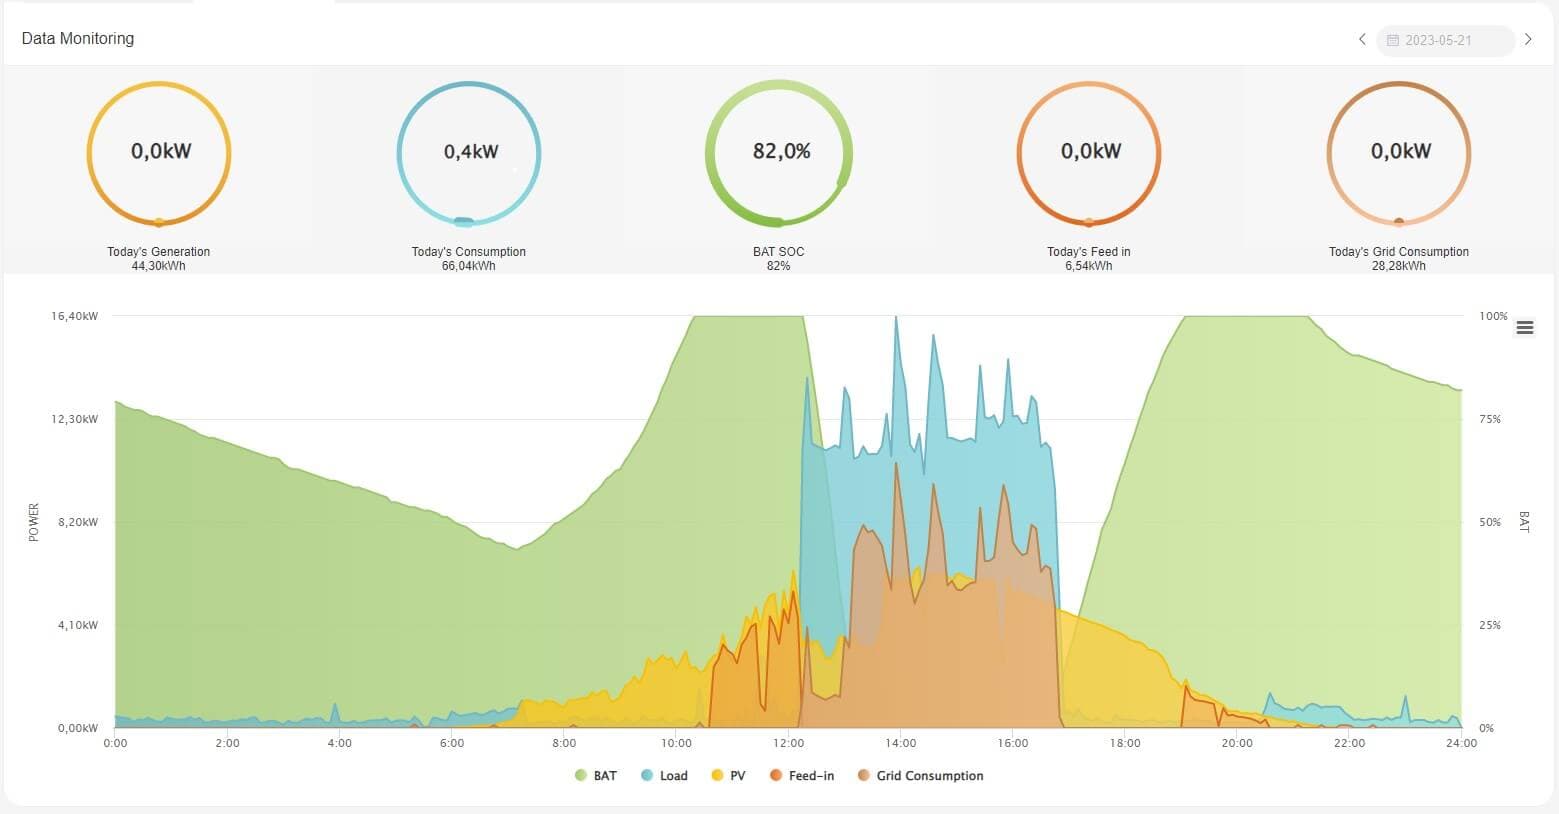Go to the next day with right arrow
Viewport: 1559px width, 814px height.
[1528, 40]
